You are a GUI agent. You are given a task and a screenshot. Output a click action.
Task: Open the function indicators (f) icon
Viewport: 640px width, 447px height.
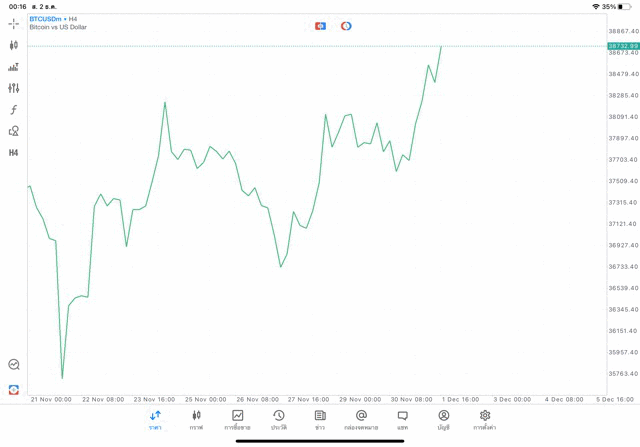(14, 110)
